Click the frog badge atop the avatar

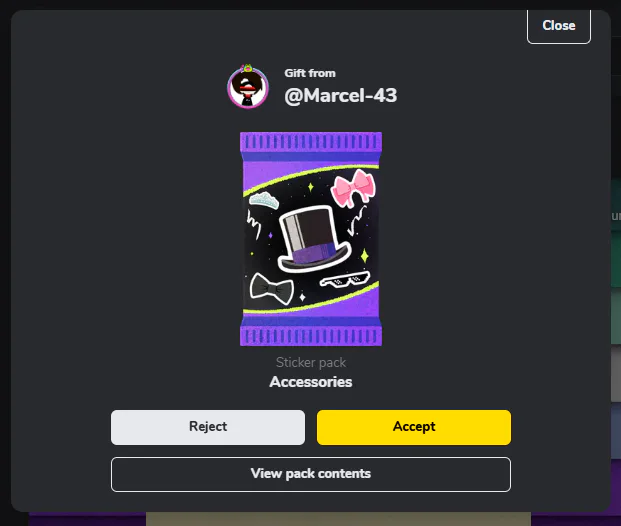point(248,68)
